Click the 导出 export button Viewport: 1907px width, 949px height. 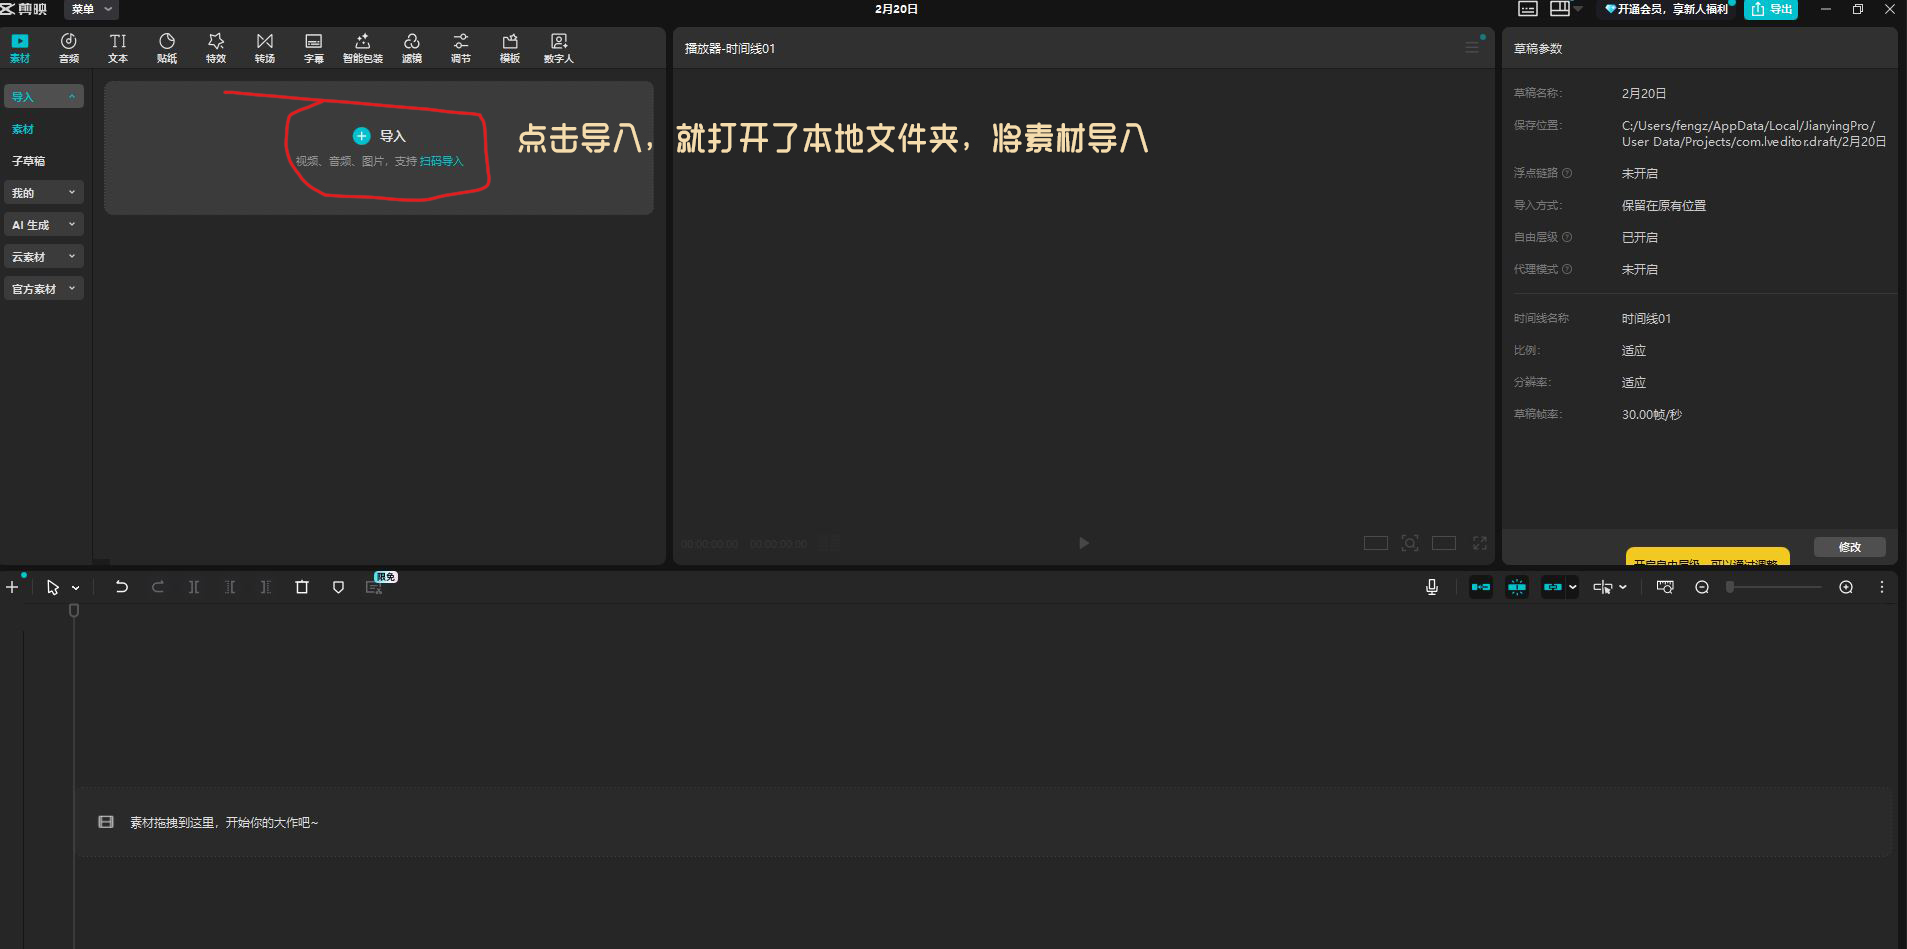pos(1770,9)
